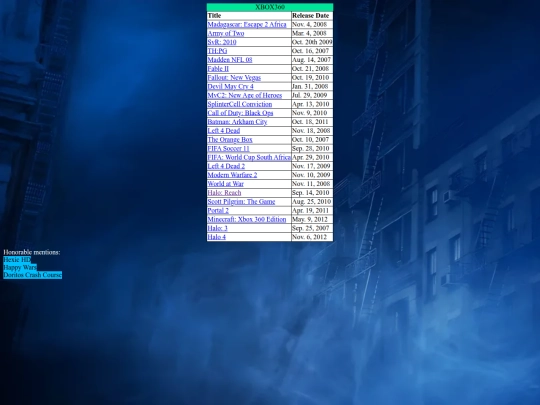
Task: Select the Nov. 4, 2008 date cell
Action: [x=312, y=24]
